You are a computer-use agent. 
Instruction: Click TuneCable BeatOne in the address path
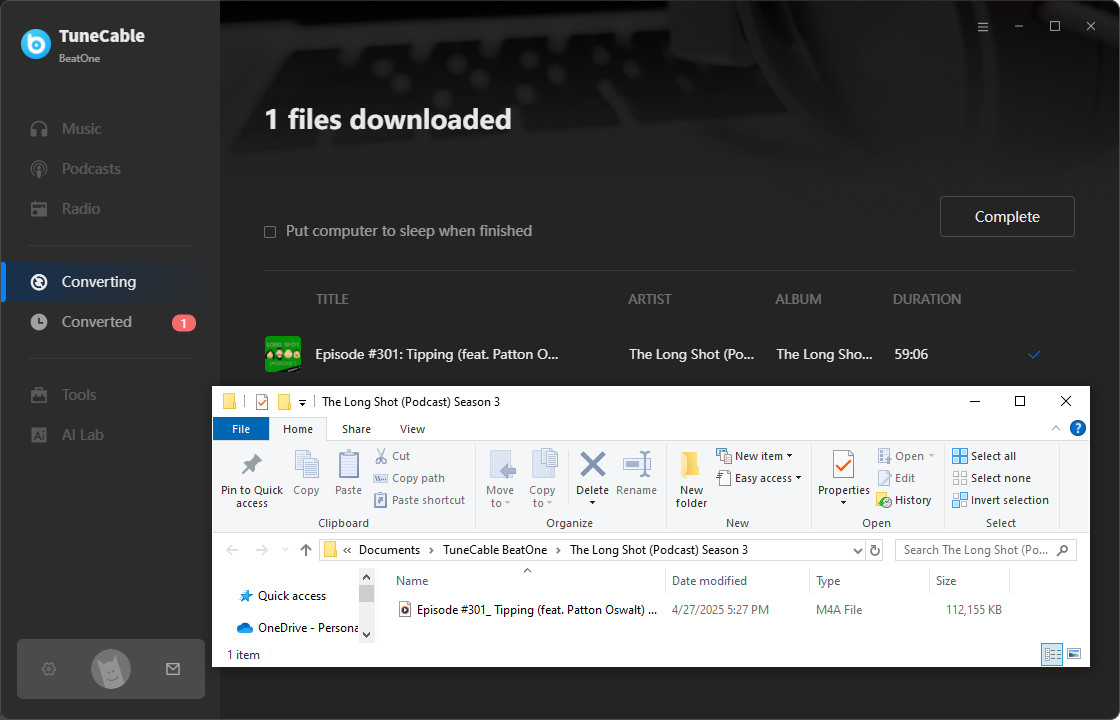(x=495, y=550)
